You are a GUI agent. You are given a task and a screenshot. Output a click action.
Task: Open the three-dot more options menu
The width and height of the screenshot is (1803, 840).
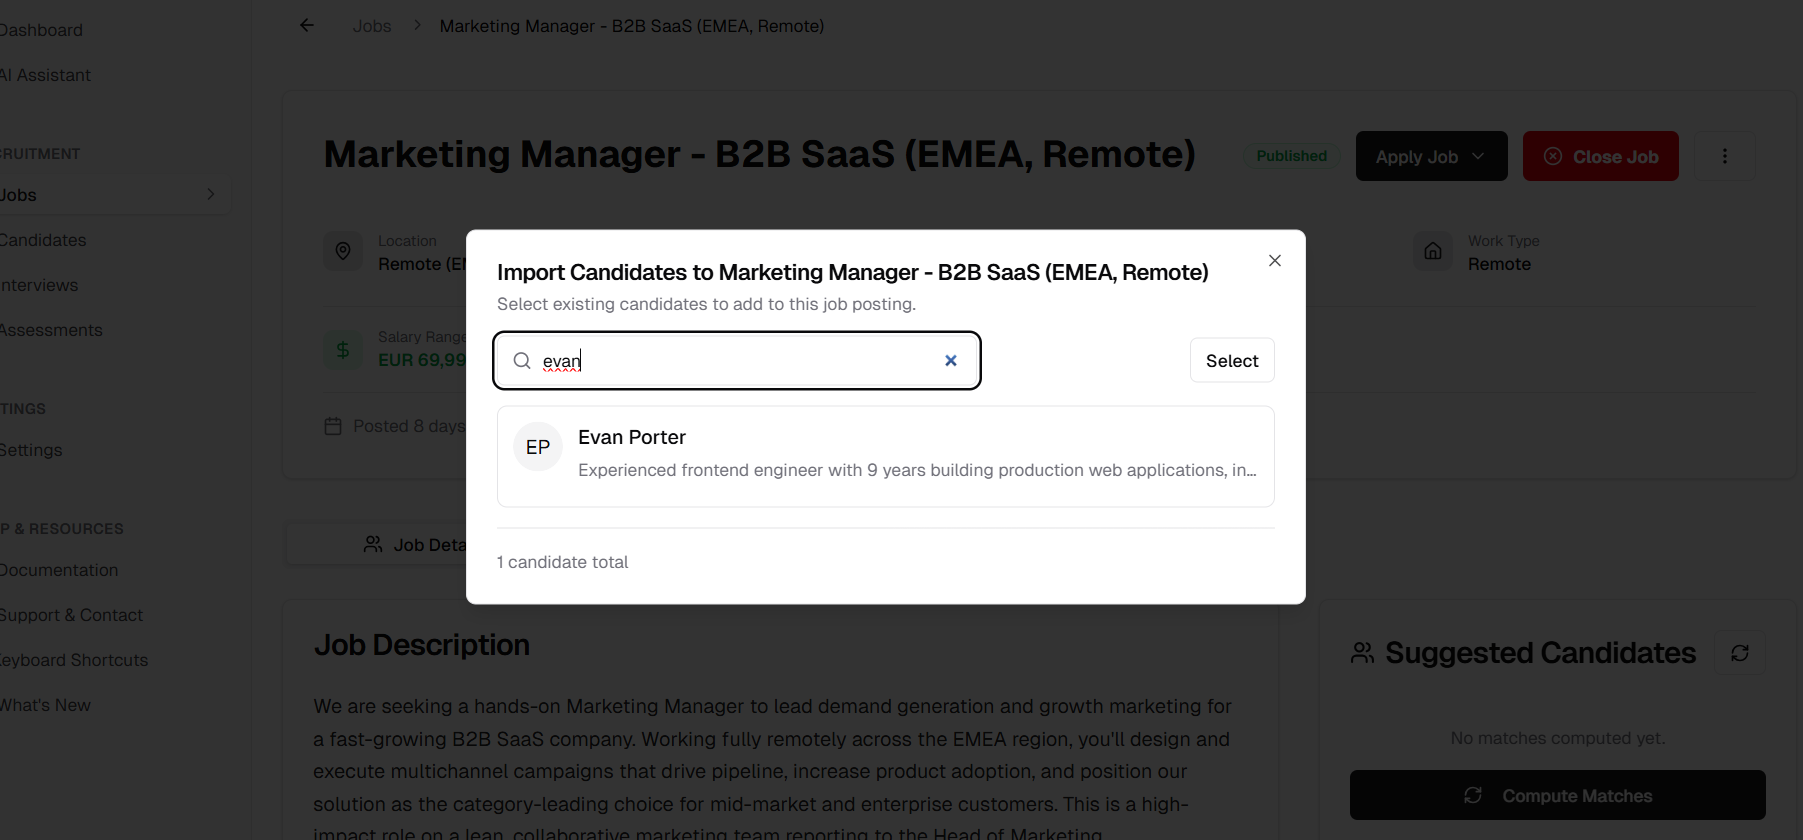(x=1724, y=156)
